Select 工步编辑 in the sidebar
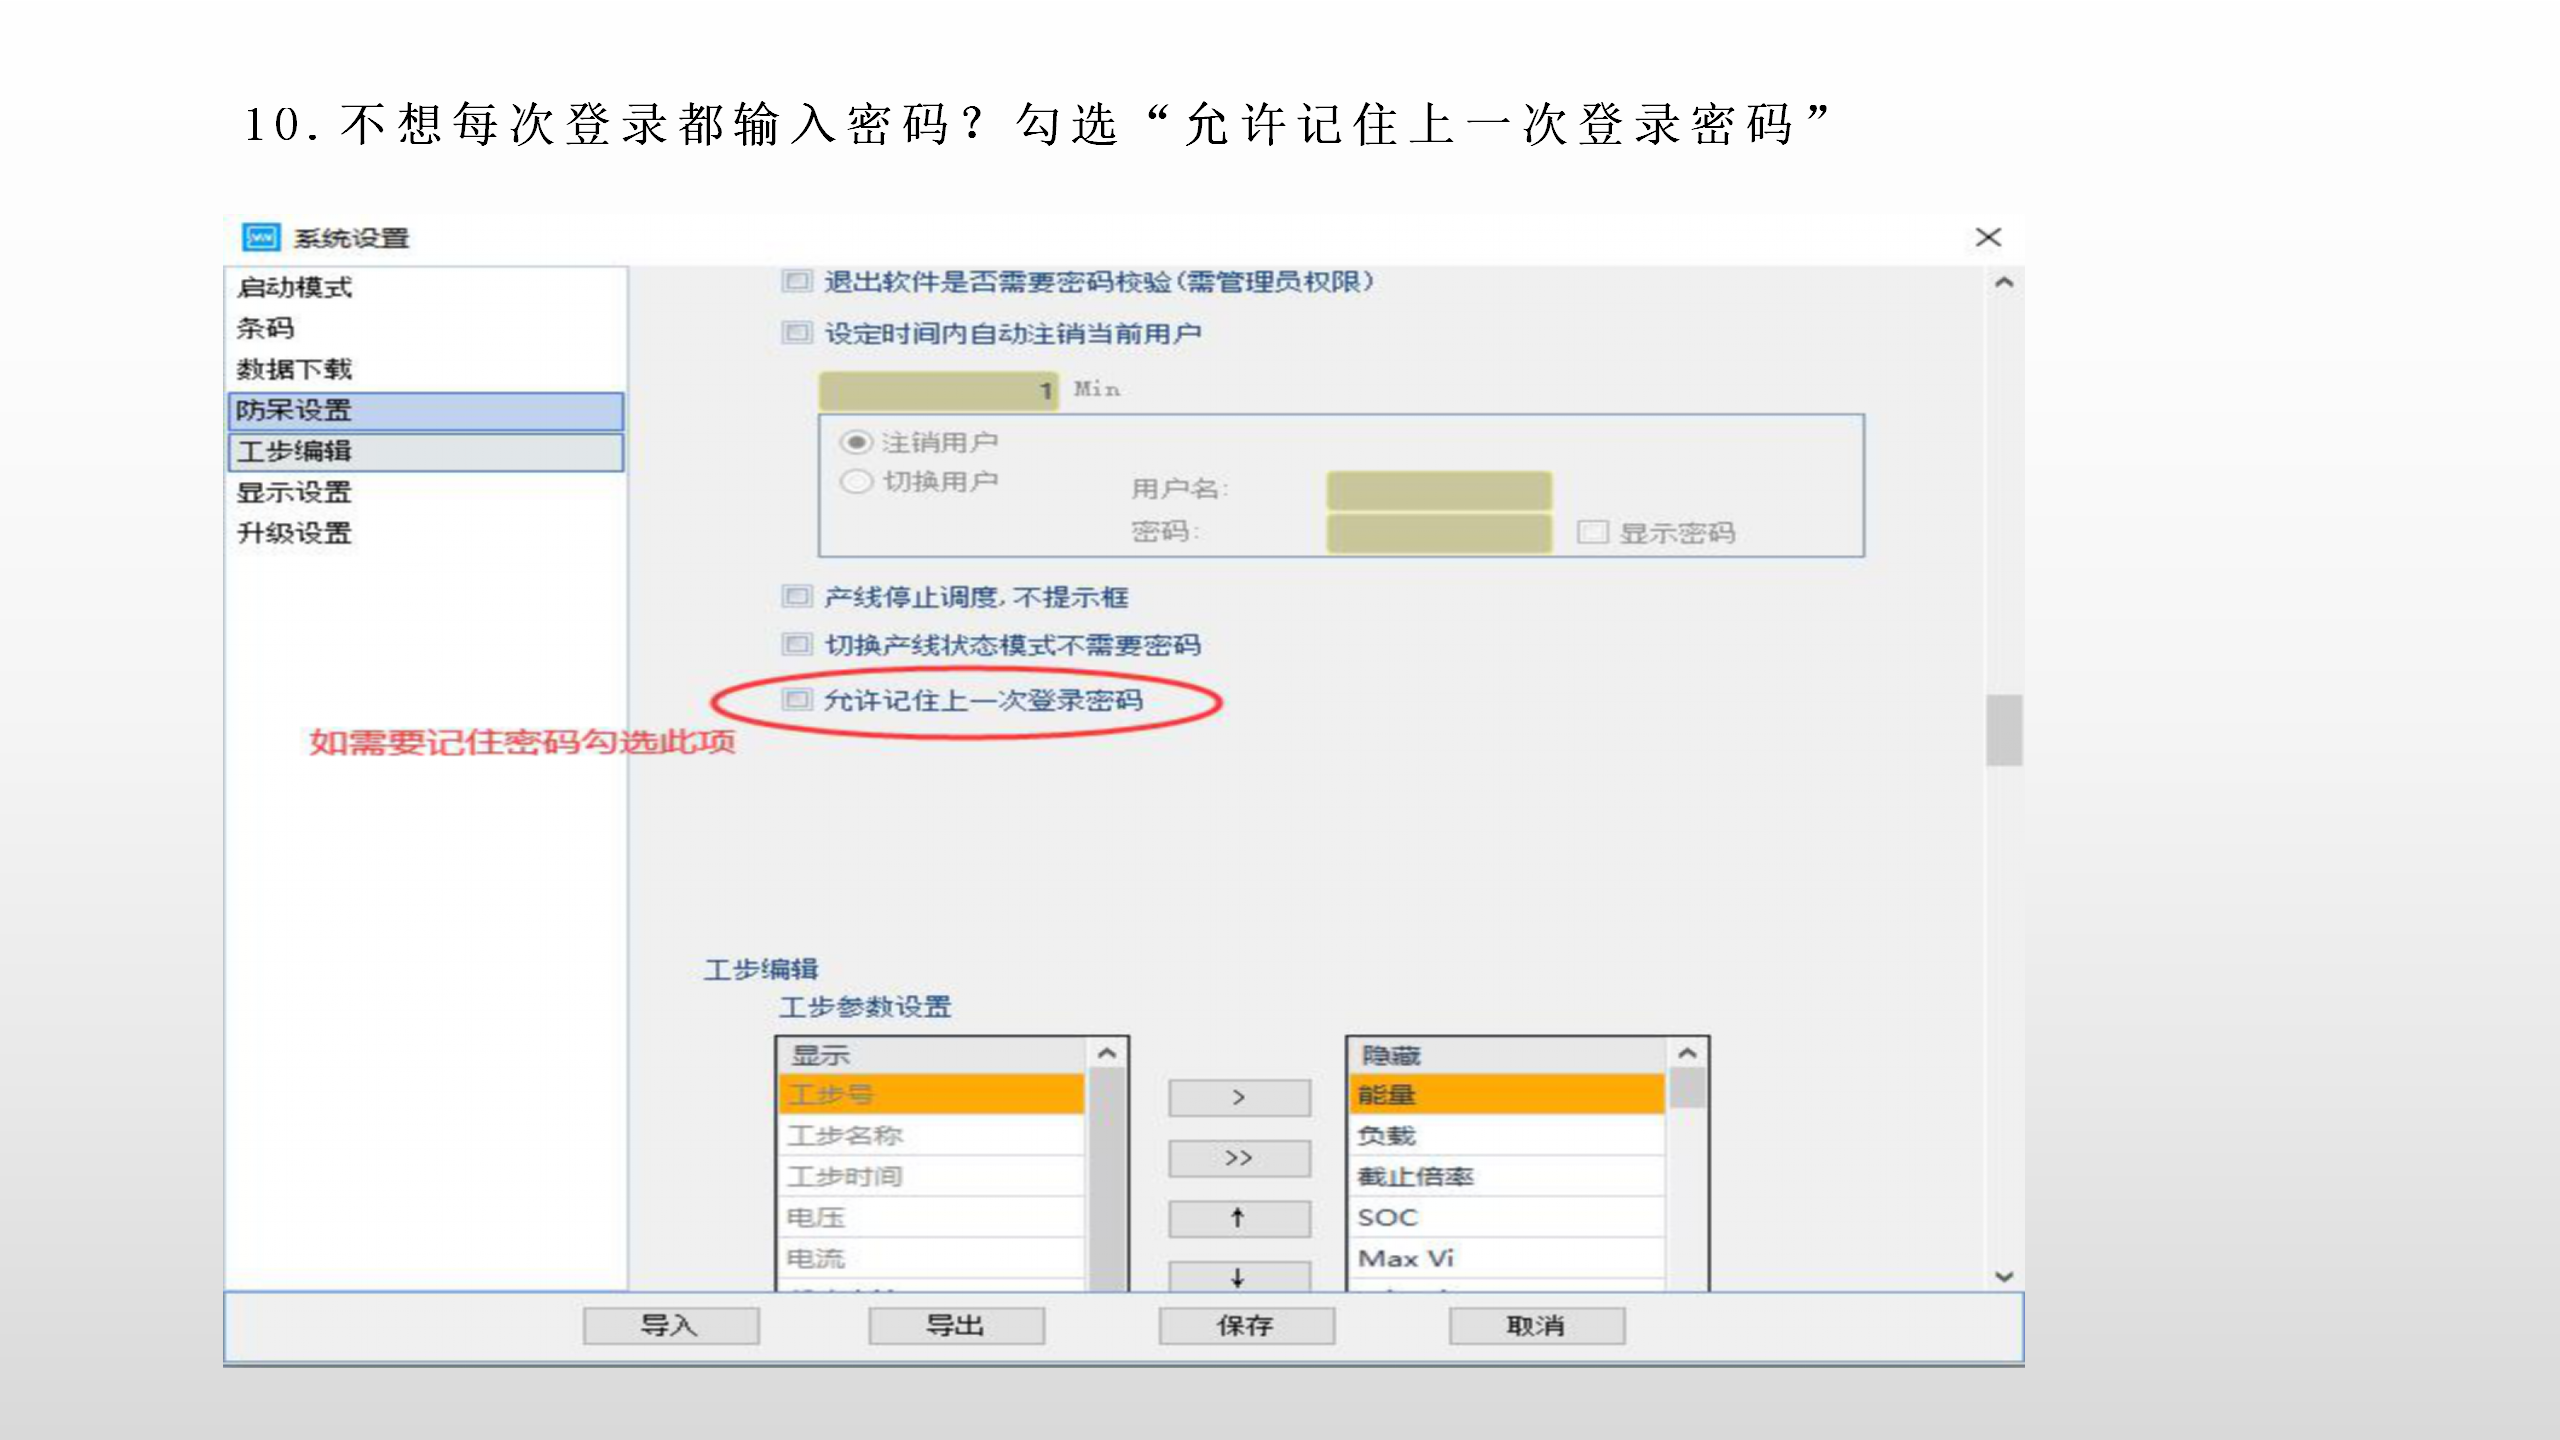The width and height of the screenshot is (2560, 1440). [x=426, y=451]
